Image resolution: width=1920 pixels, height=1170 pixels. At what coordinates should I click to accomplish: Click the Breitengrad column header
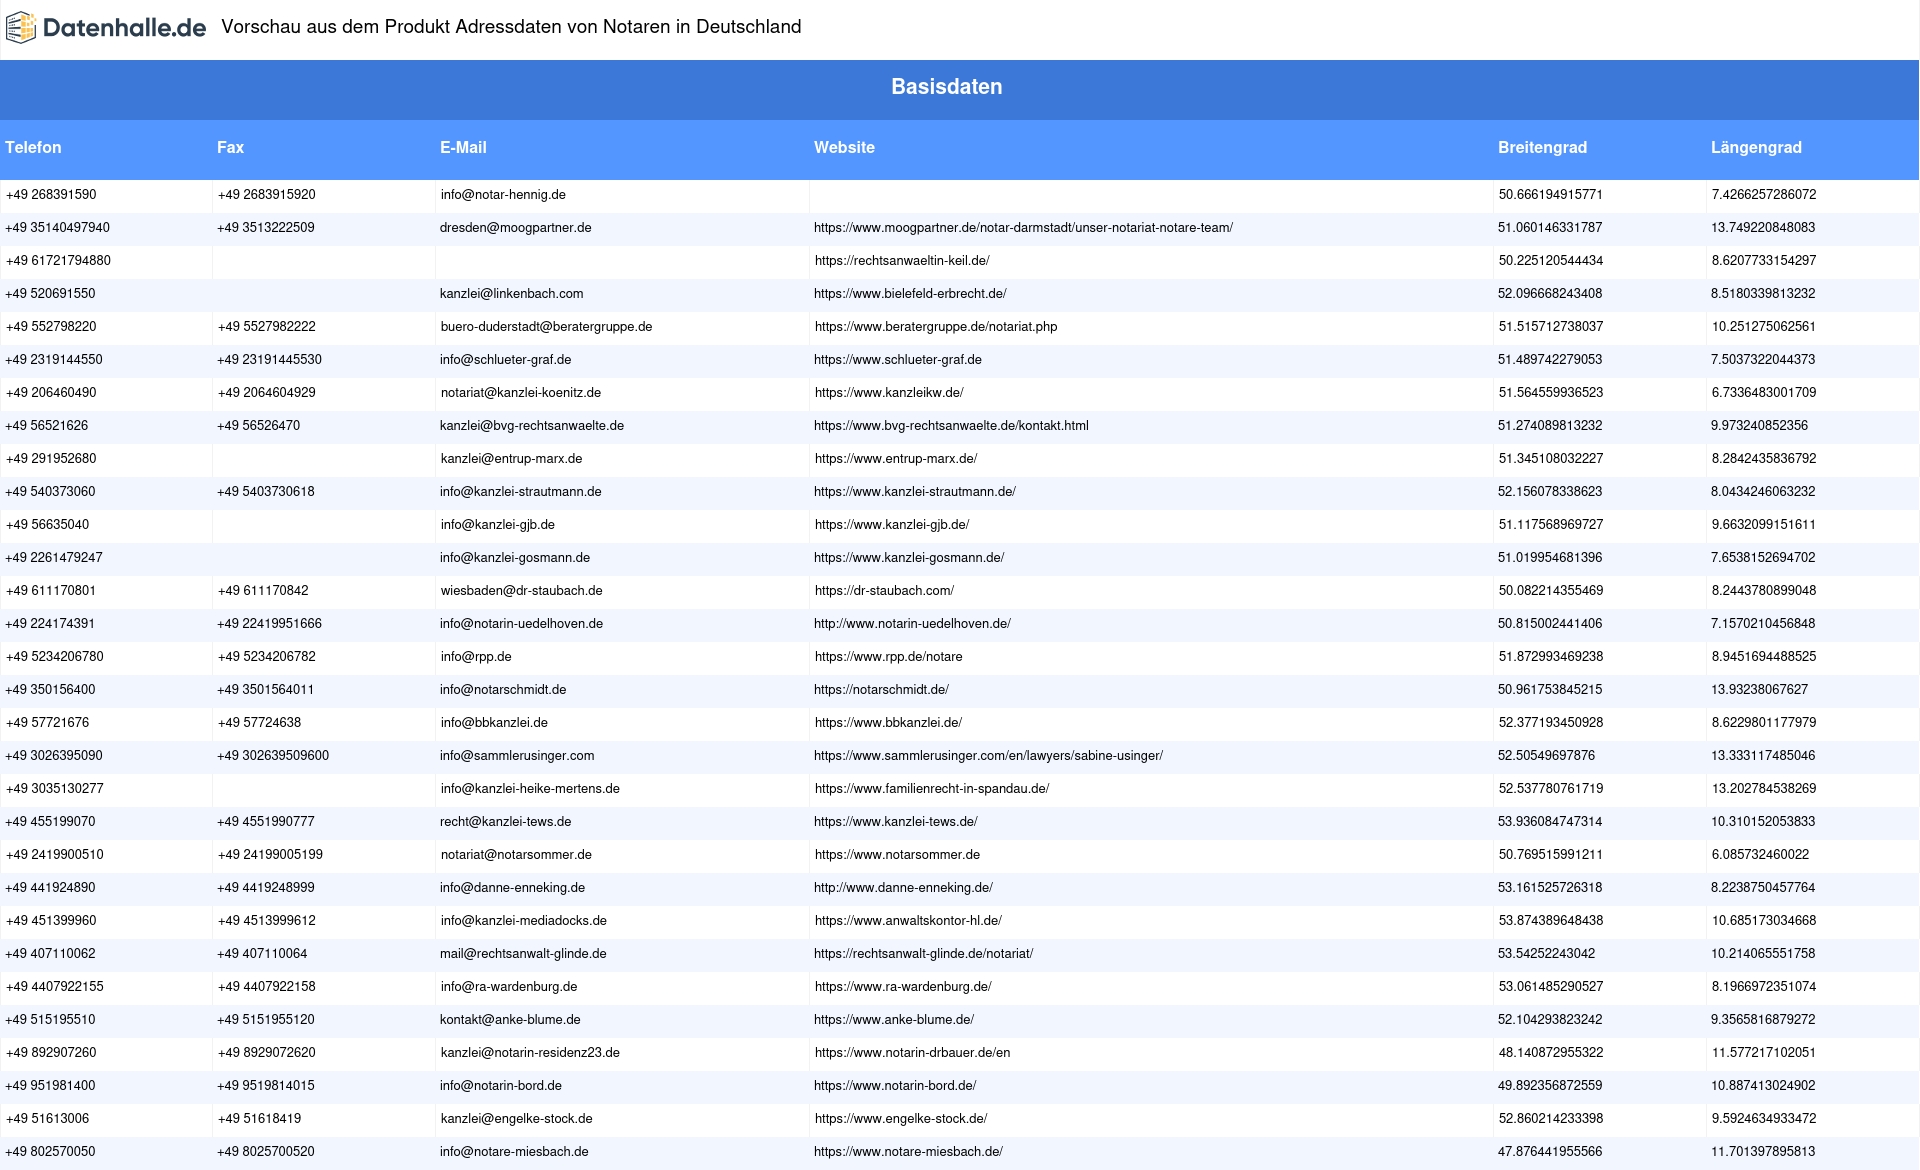click(x=1542, y=147)
